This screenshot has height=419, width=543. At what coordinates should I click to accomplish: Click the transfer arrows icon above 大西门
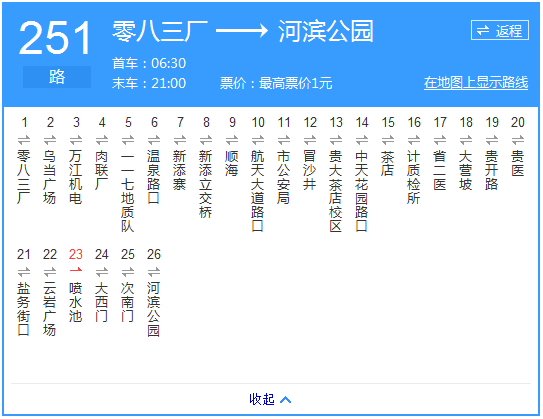coord(102,272)
